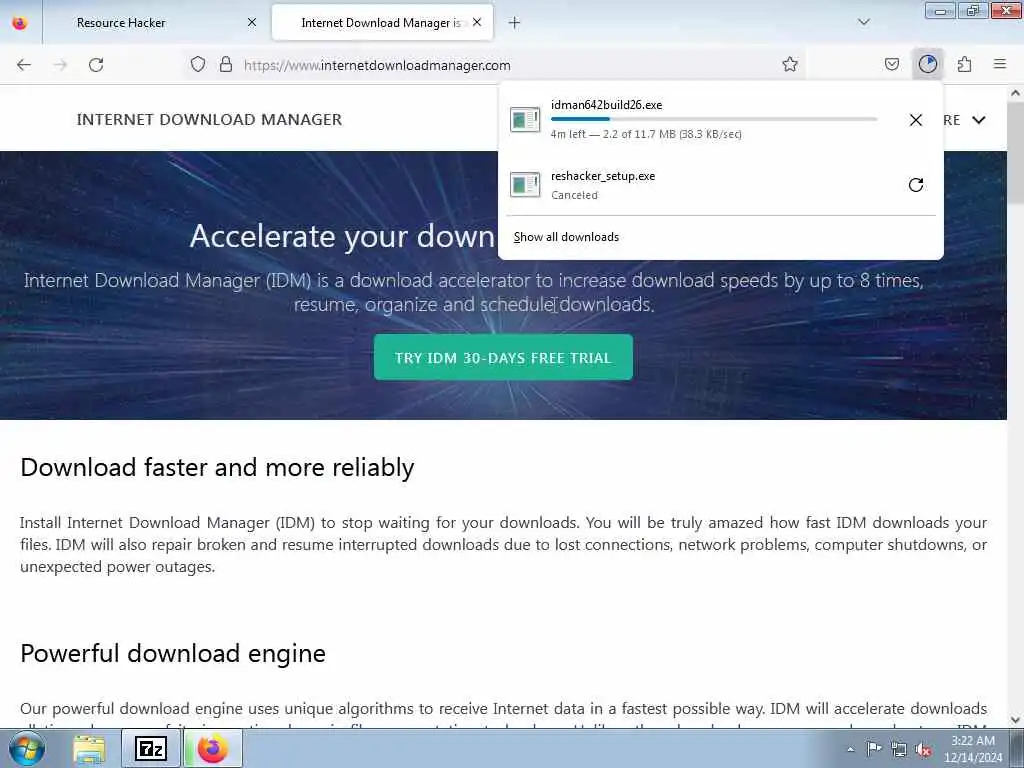Click the muted volume tray icon

(x=923, y=750)
